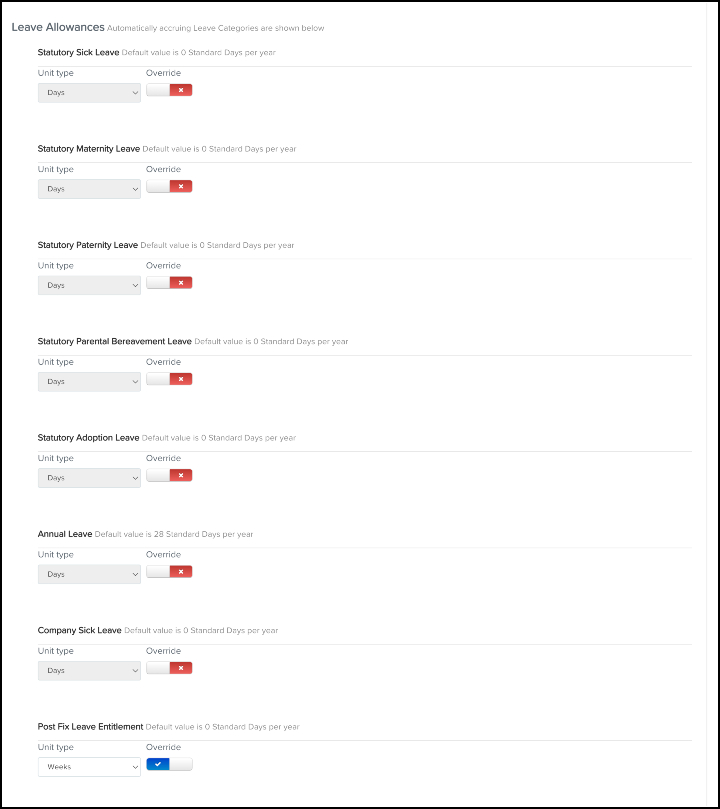This screenshot has height=809, width=720.
Task: Expand unit type dropdown for Statutory Maternity Leave
Action: point(89,188)
